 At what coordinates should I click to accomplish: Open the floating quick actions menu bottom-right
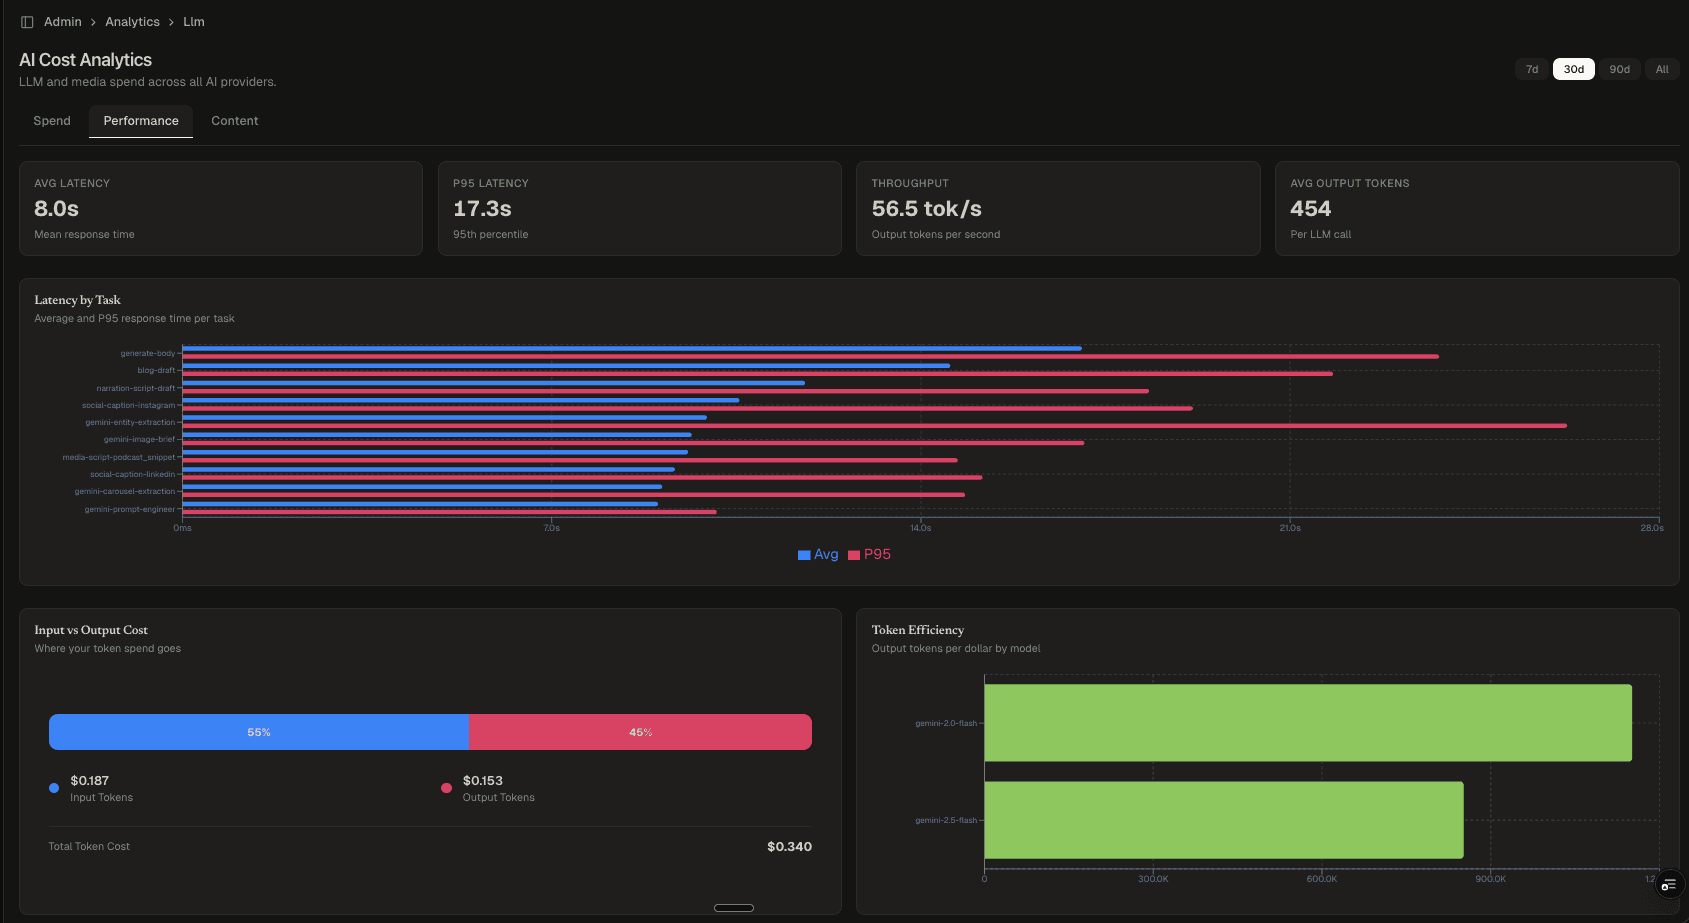coord(1668,884)
